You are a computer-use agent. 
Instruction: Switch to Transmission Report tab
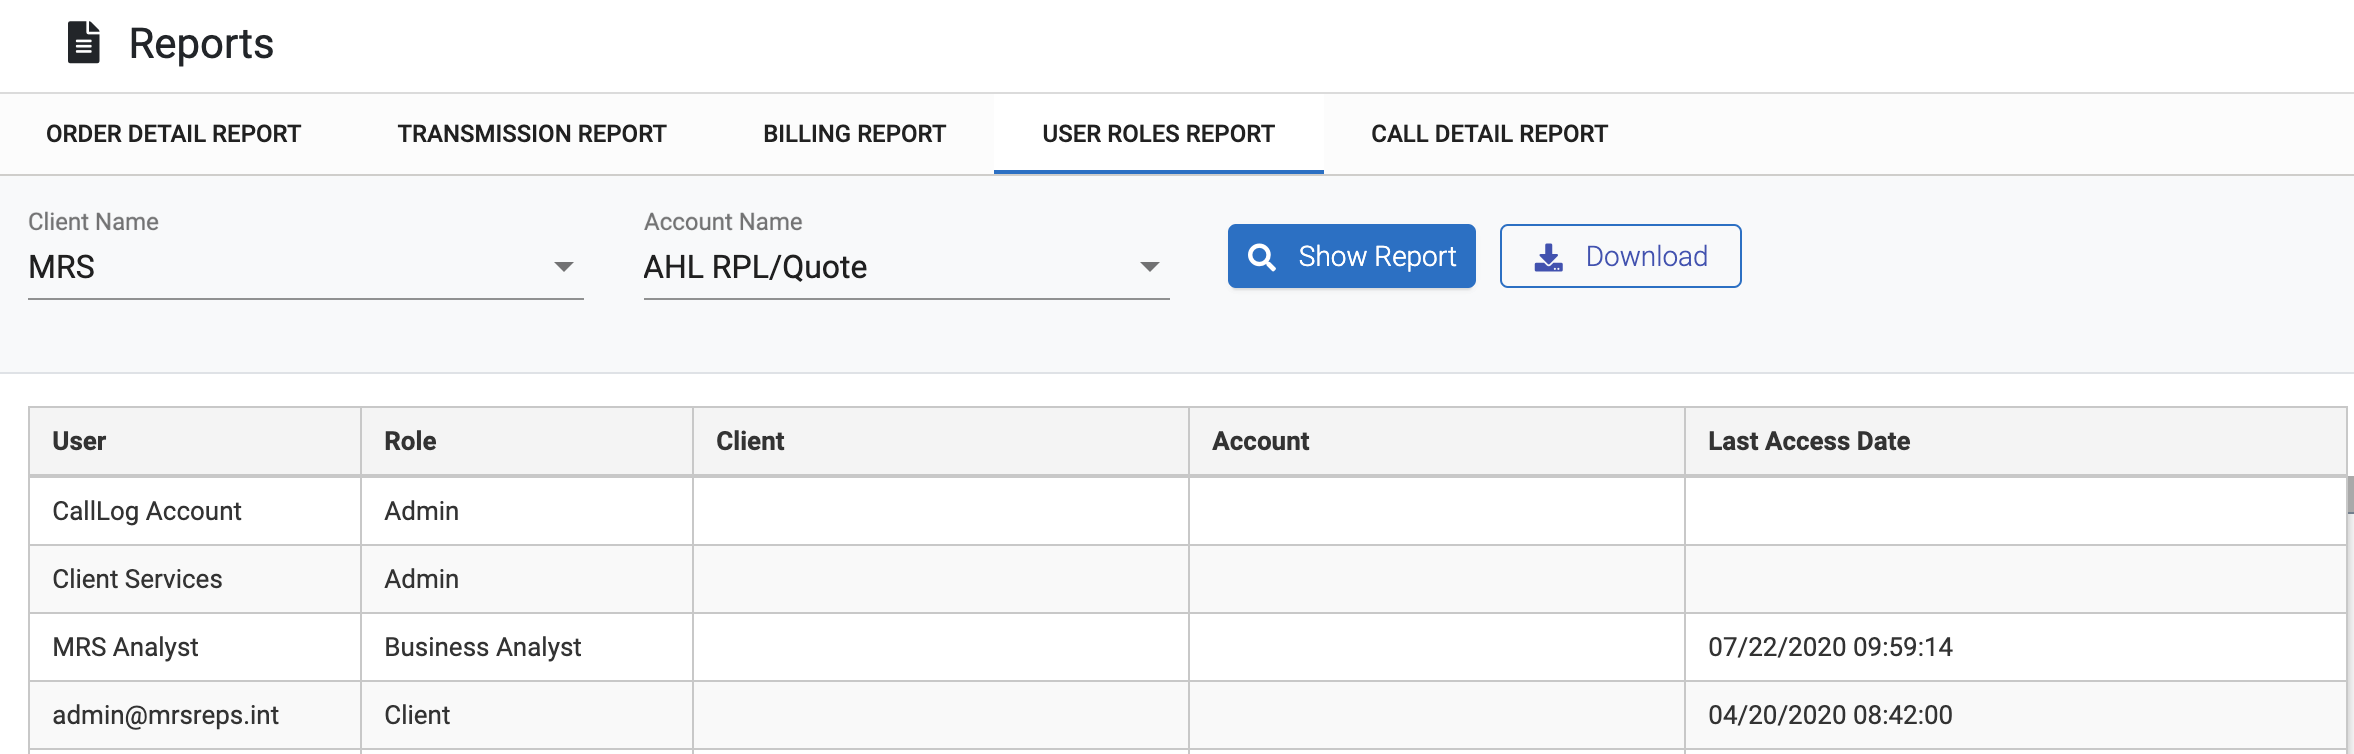coord(532,134)
